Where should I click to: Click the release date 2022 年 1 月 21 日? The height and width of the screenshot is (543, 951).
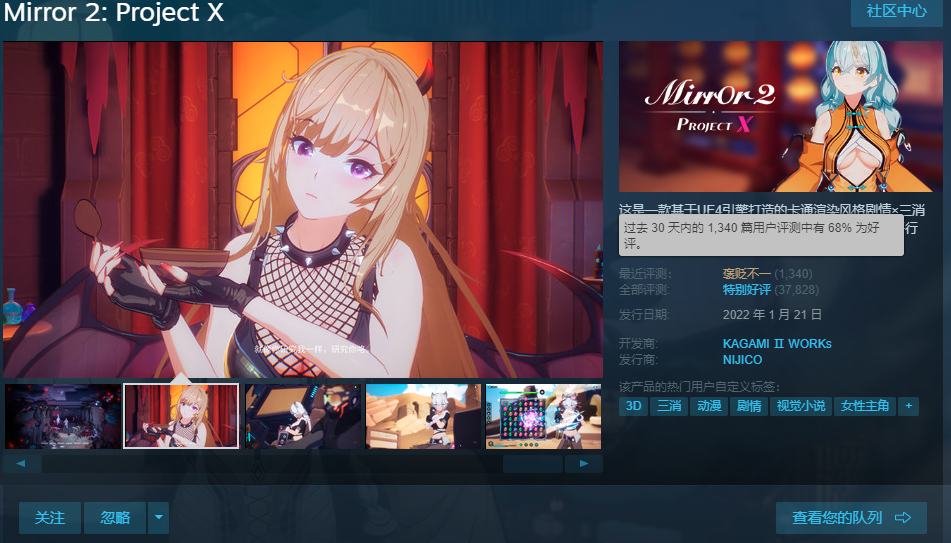[x=772, y=314]
